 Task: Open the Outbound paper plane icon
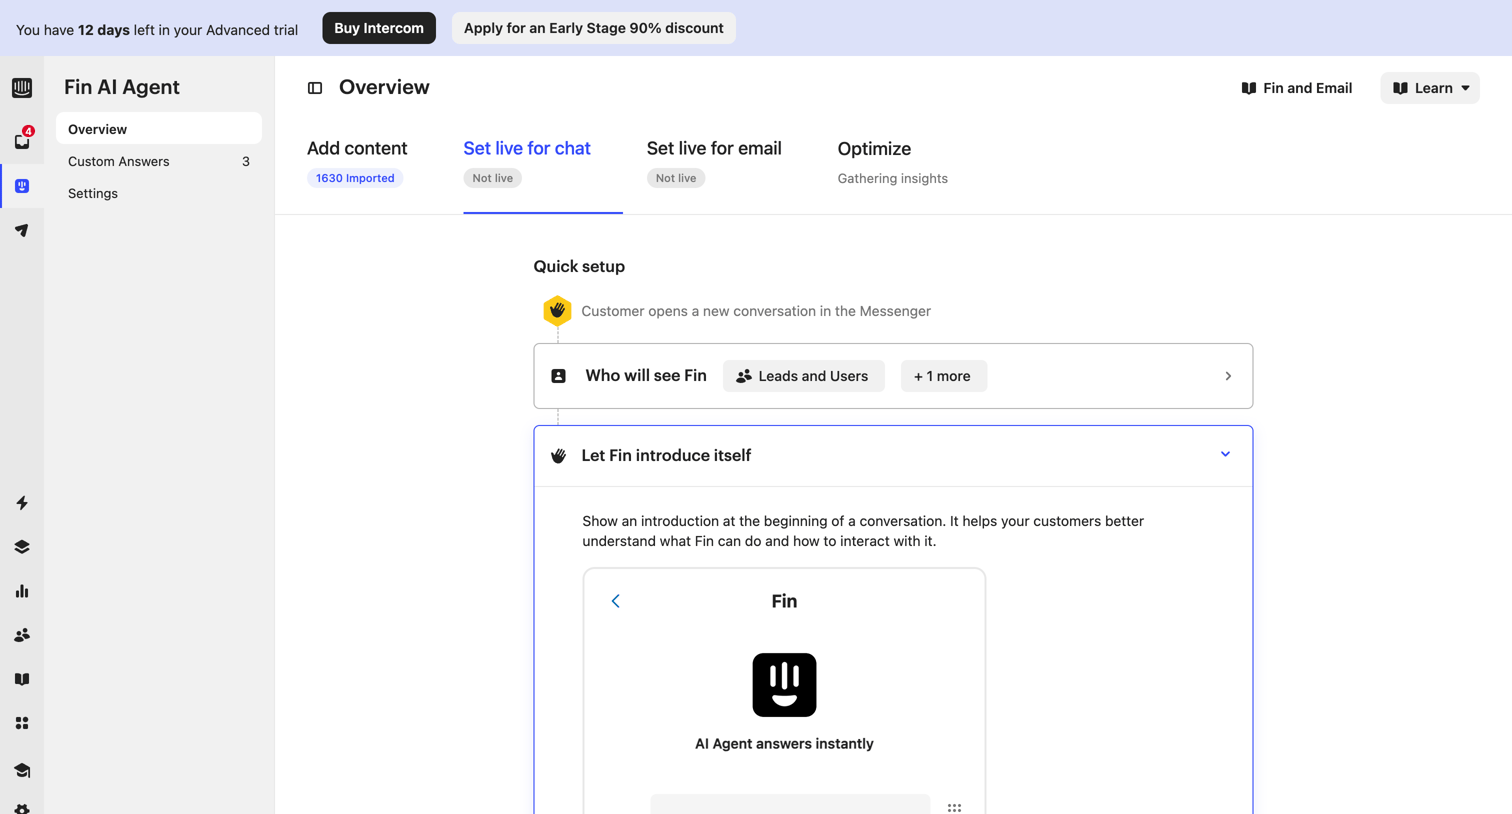tap(22, 230)
